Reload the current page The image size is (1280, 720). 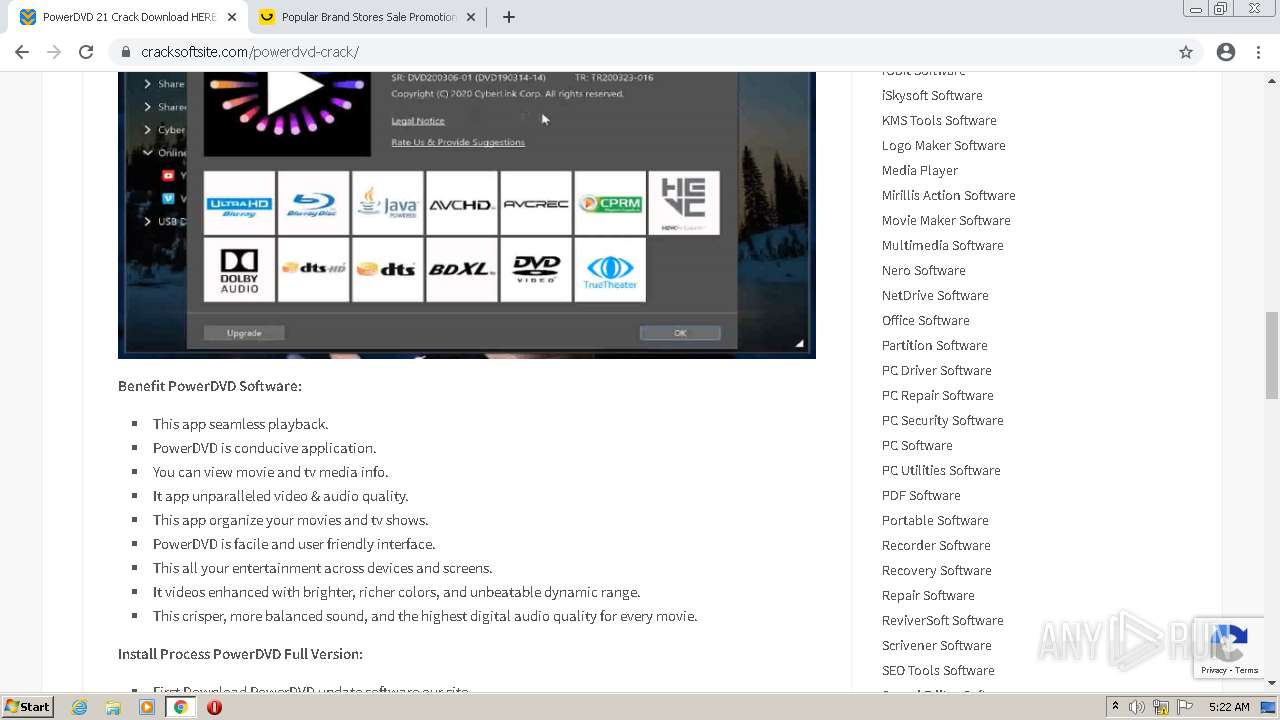(x=86, y=52)
